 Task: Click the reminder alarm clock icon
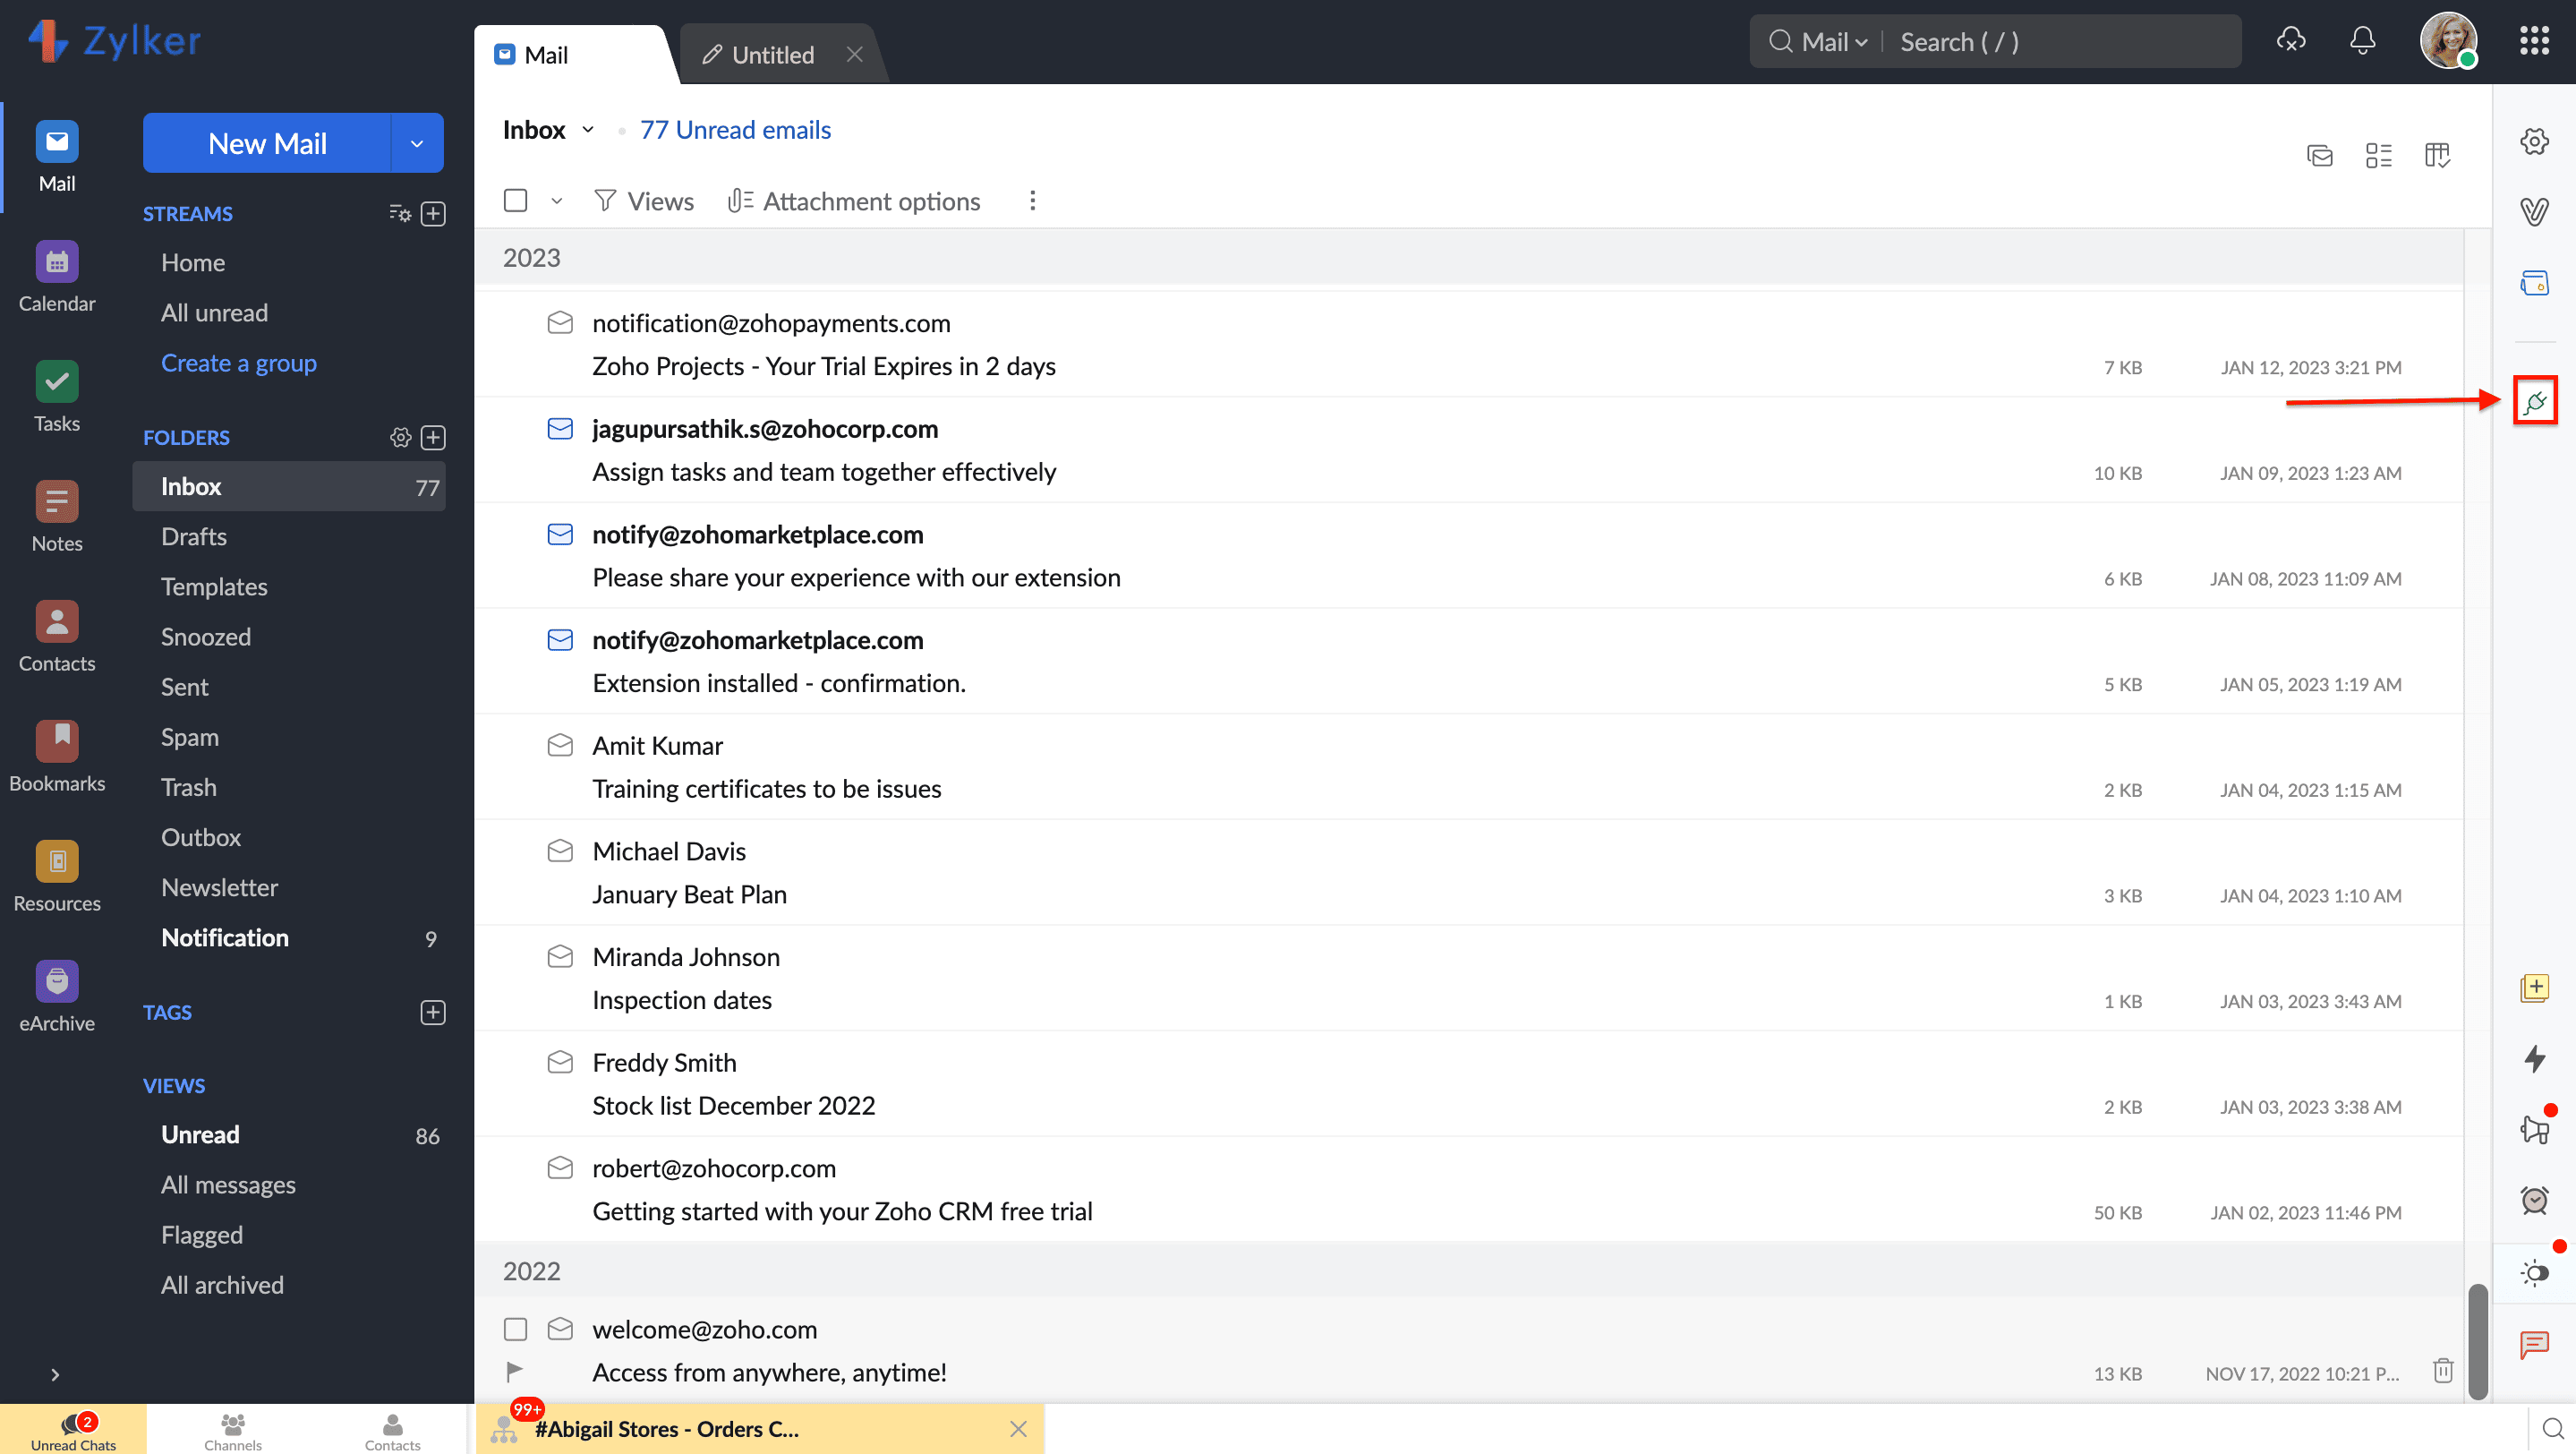(2534, 1199)
